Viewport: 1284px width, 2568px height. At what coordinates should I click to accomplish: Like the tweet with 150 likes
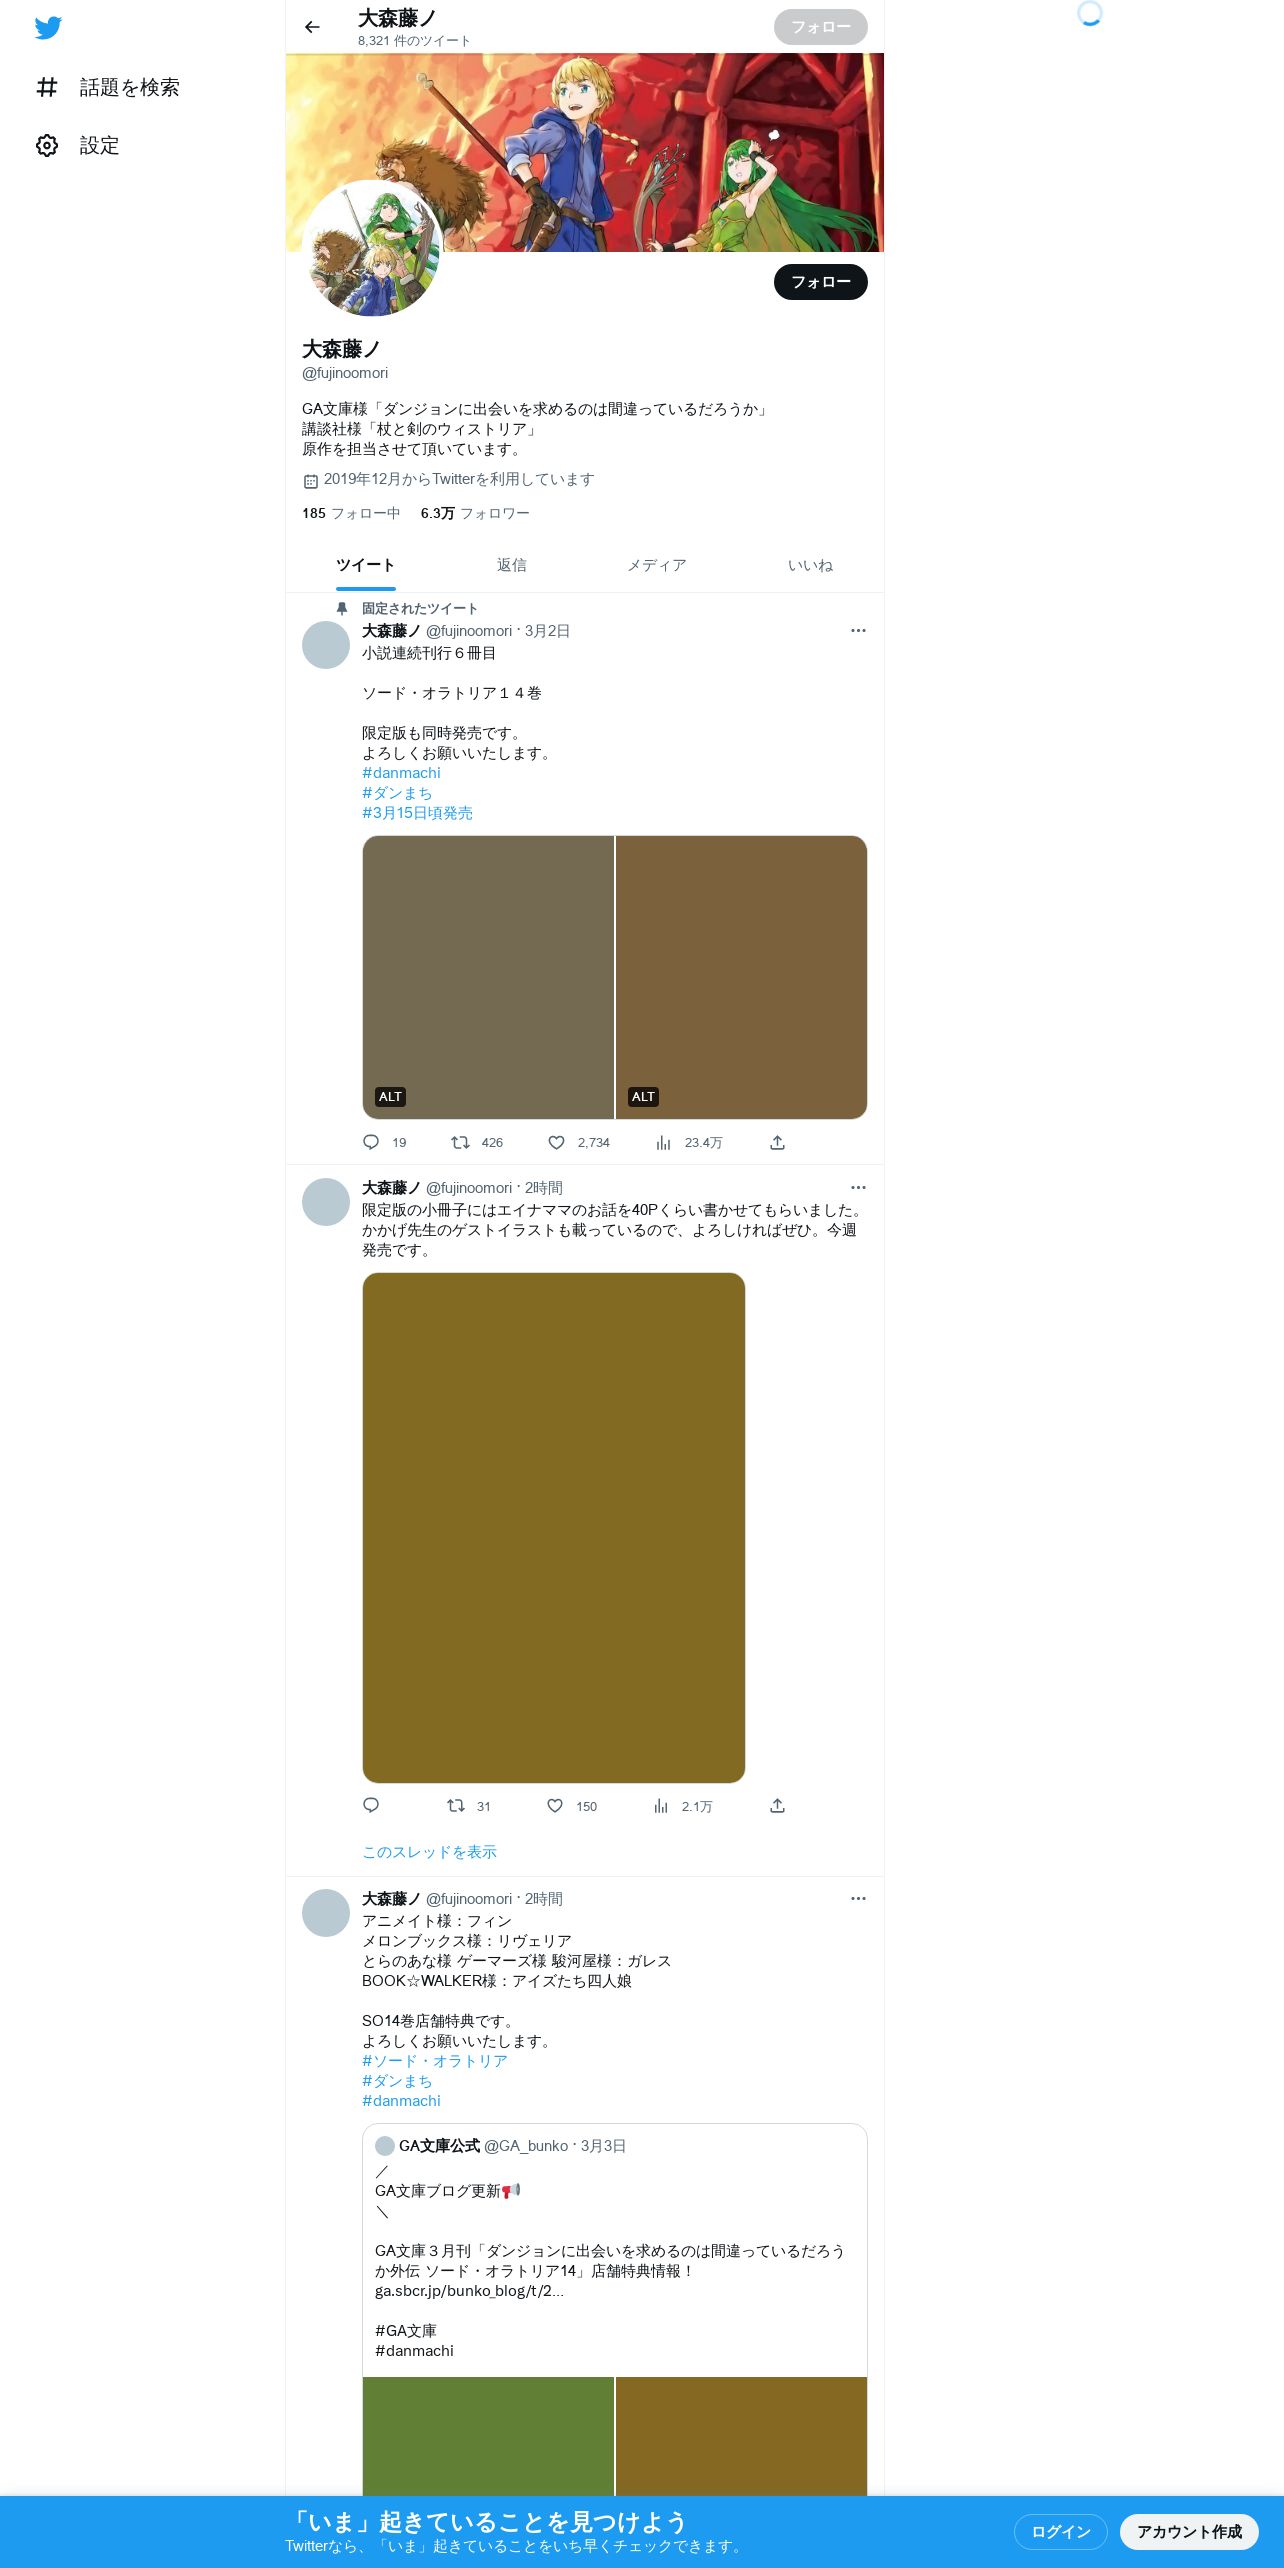coord(555,1805)
